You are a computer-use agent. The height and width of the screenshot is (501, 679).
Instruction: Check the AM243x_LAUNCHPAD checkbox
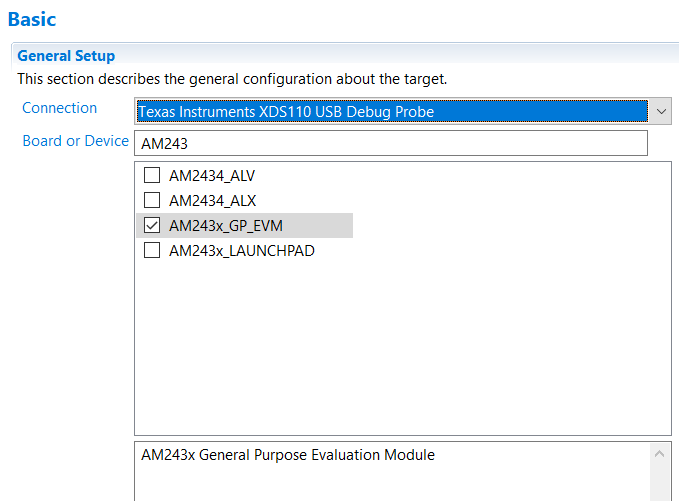[152, 251]
